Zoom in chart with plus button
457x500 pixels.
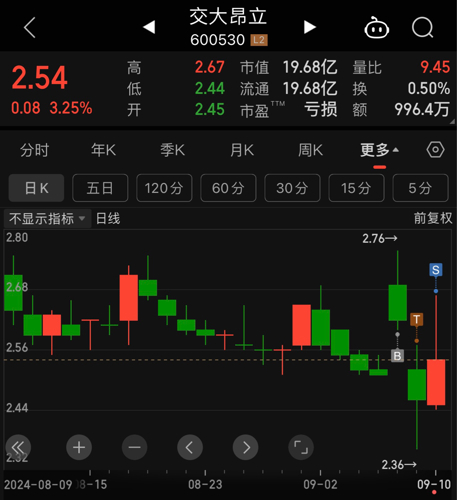coord(79,447)
